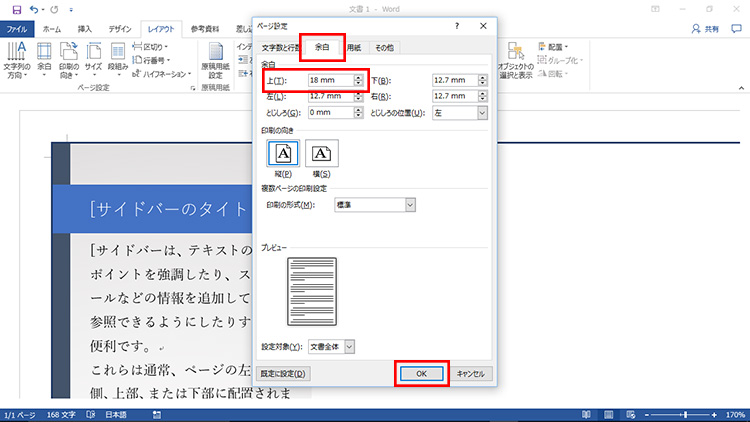This screenshot has height=422, width=750.
Task: Click the Save icon in the quick access toolbar
Action: pyautogui.click(x=16, y=9)
